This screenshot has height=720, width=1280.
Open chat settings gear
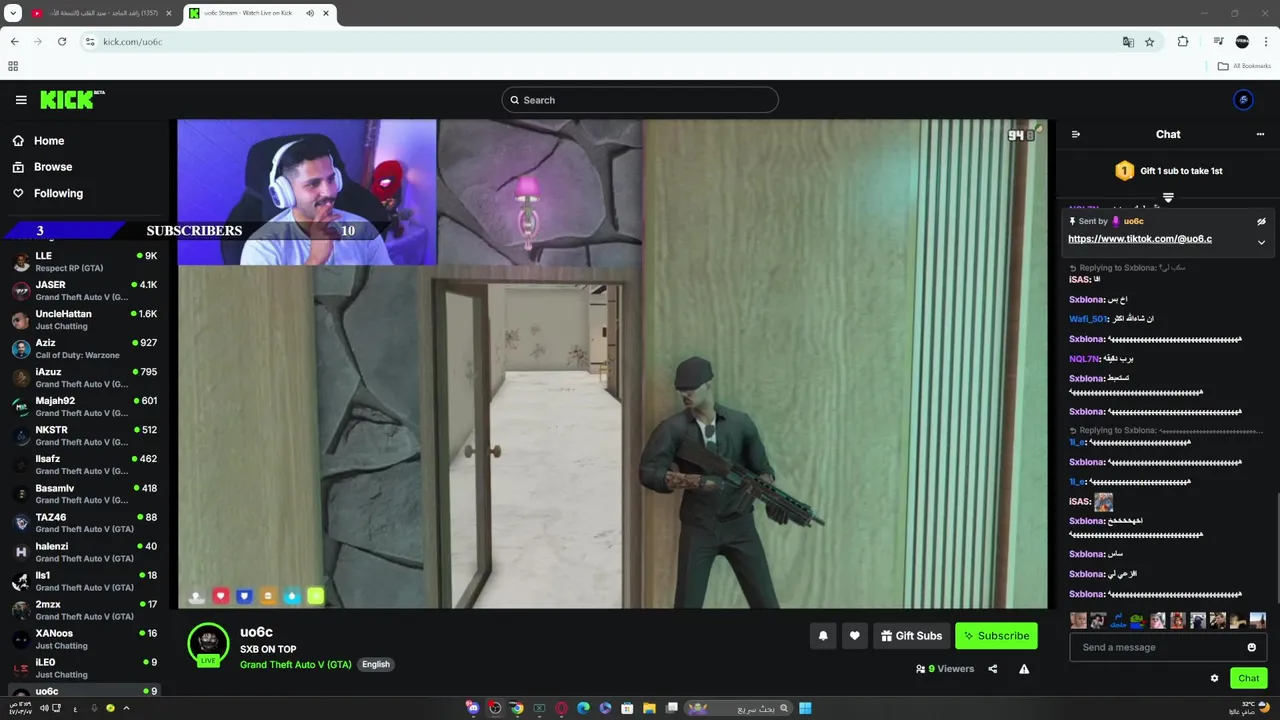1215,678
